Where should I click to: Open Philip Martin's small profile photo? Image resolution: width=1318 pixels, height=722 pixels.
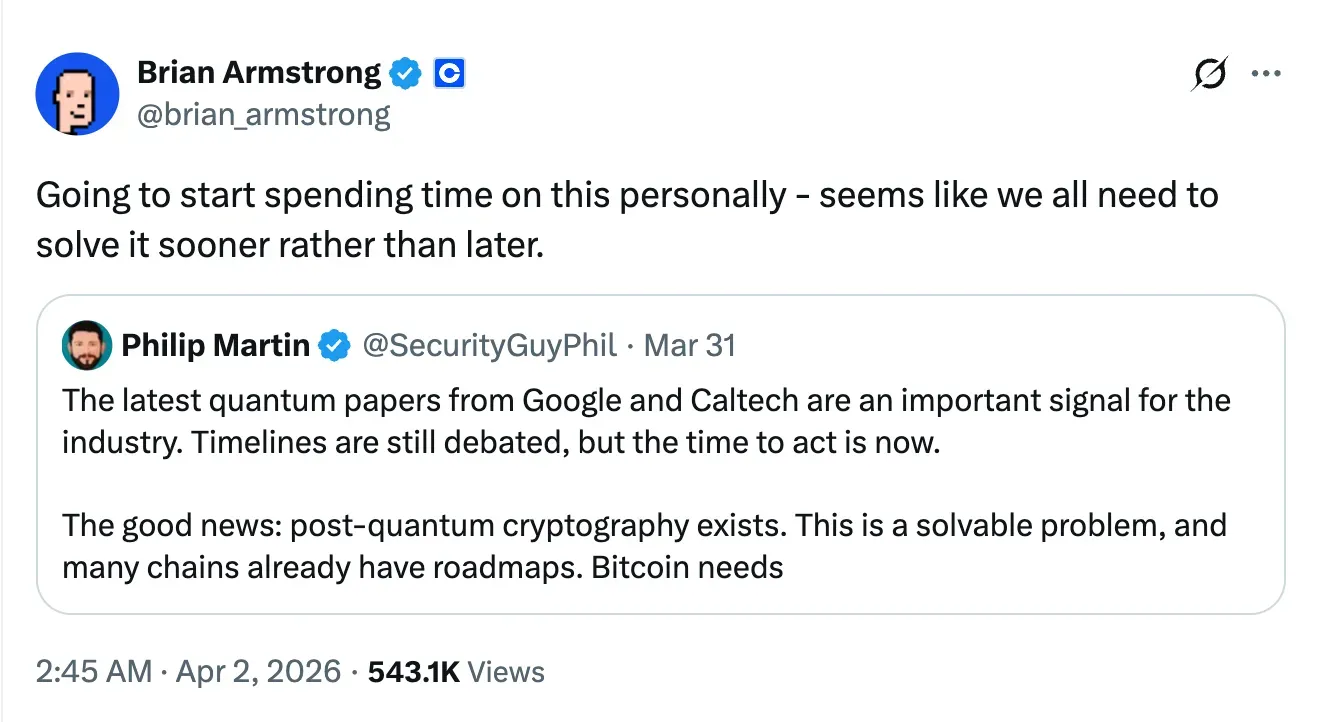pos(87,346)
